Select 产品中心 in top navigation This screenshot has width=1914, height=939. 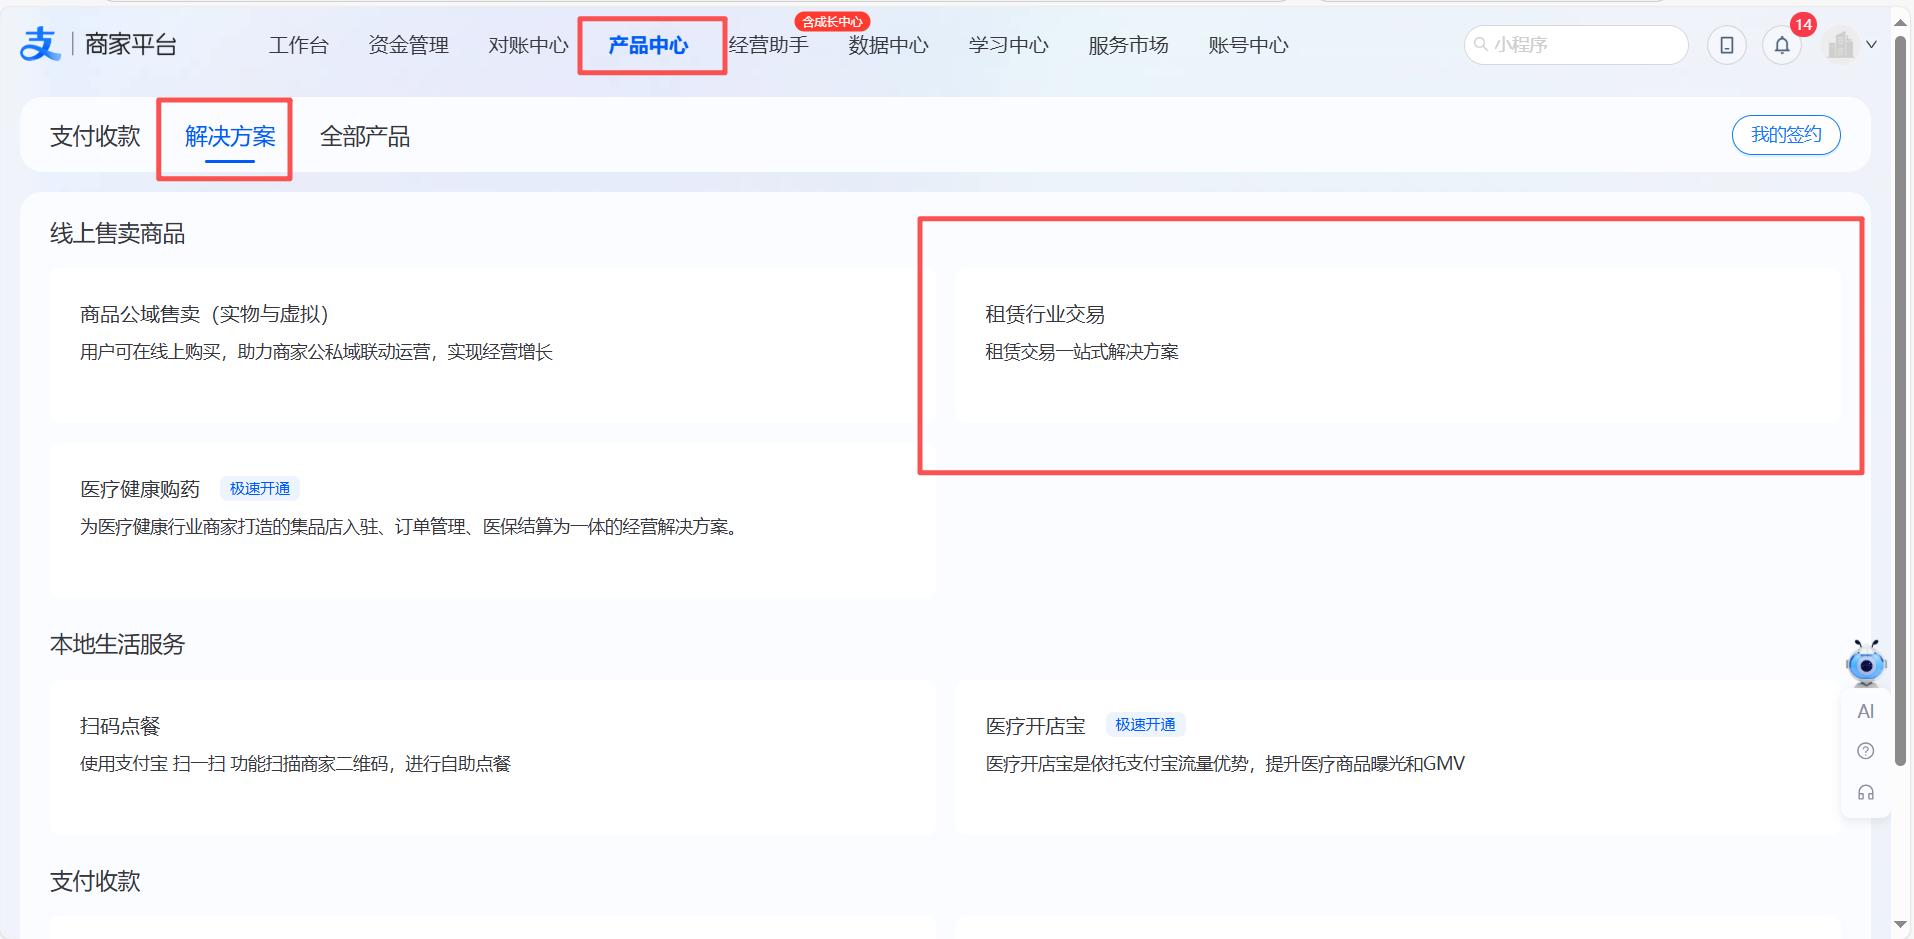648,45
